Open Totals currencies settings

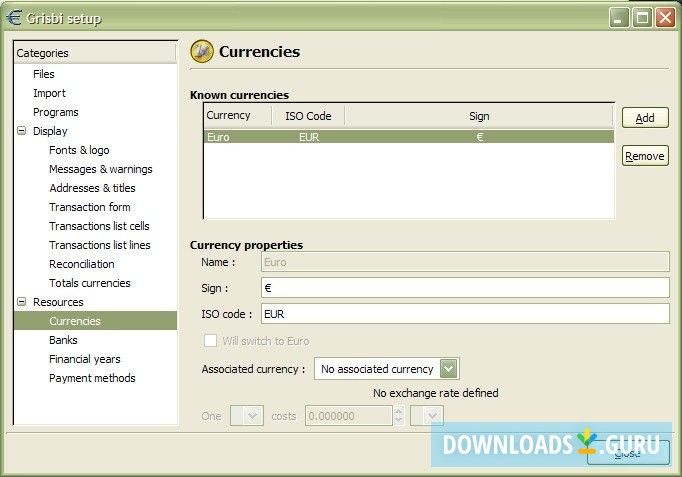[90, 283]
